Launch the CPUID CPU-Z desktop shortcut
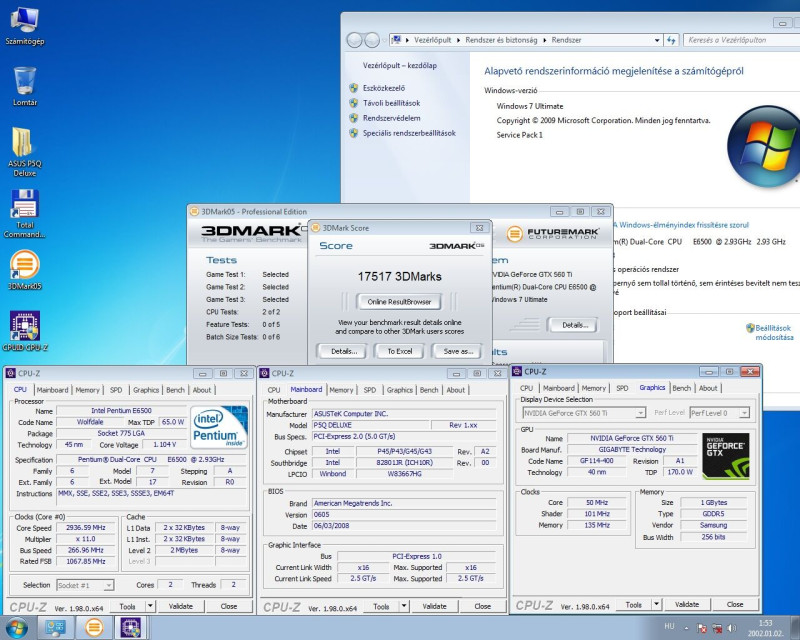Screen dimensions: 800x640 tap(24, 331)
